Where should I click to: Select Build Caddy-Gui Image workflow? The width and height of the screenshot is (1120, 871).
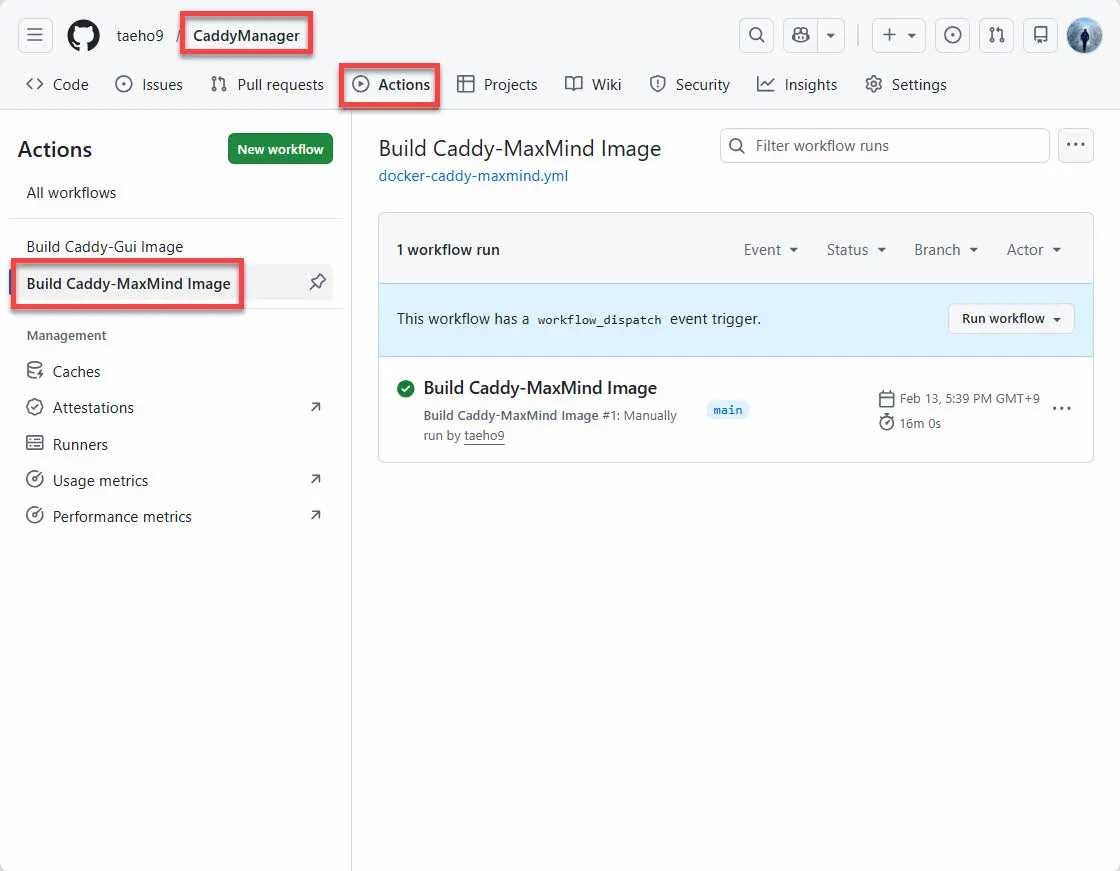coord(105,247)
